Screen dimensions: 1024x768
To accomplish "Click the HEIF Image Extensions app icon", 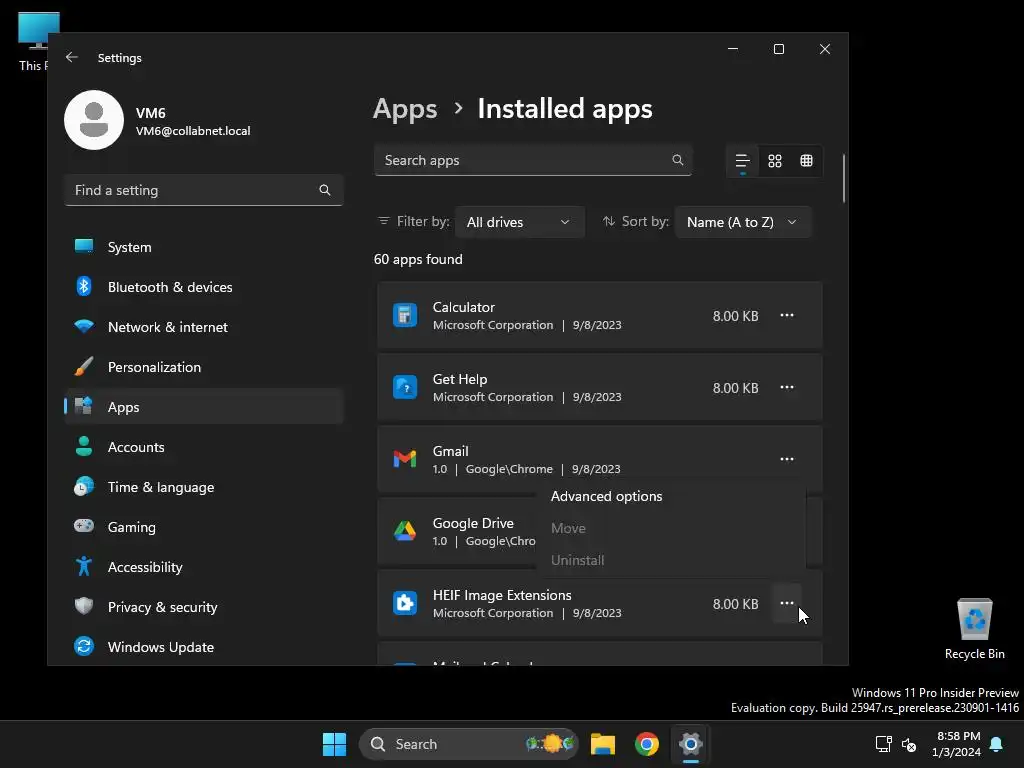I will (405, 603).
